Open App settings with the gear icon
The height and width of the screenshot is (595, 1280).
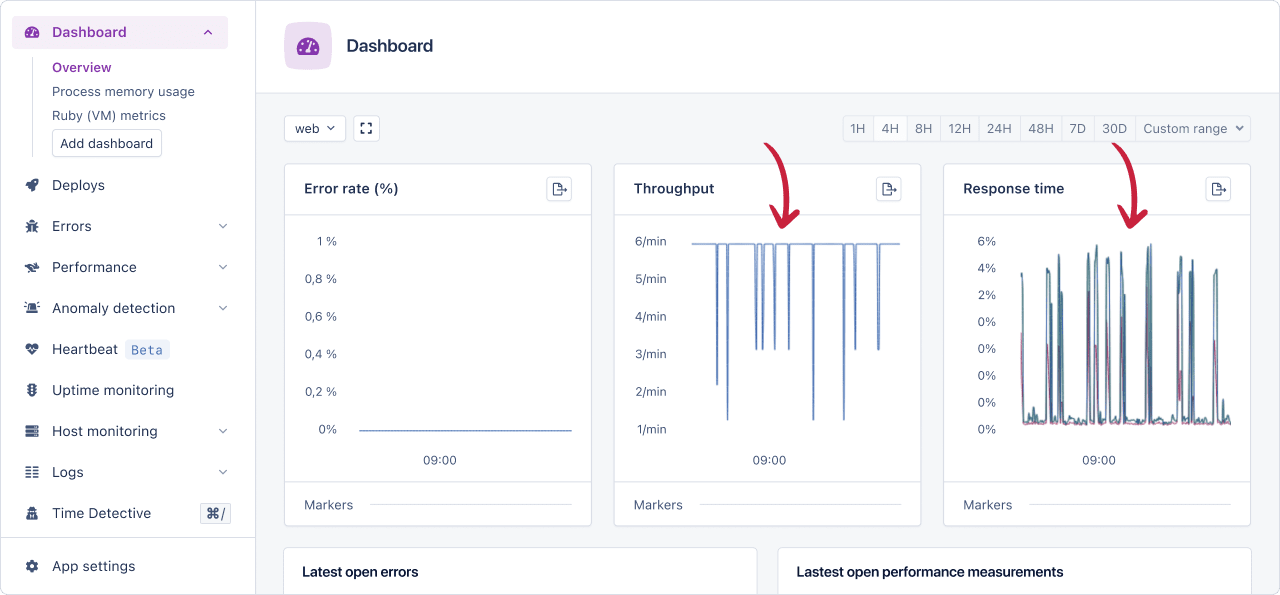[x=31, y=566]
